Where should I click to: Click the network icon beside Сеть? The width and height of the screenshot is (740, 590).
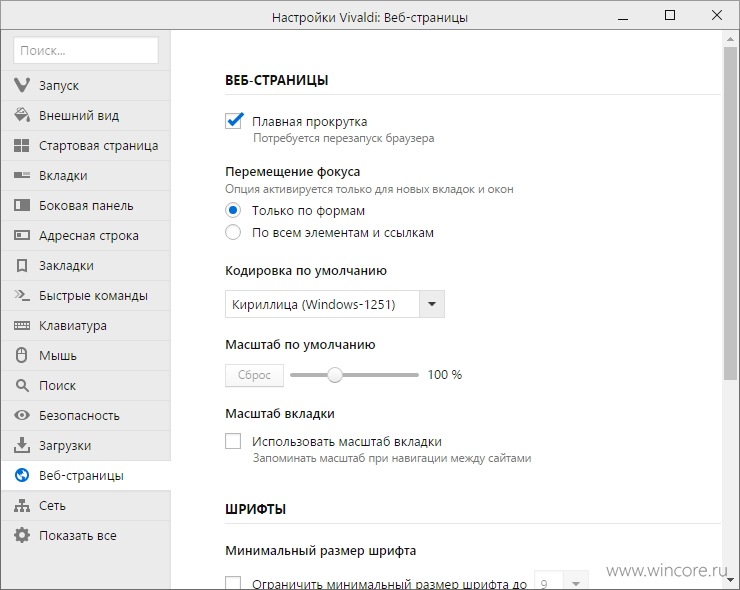[22, 505]
